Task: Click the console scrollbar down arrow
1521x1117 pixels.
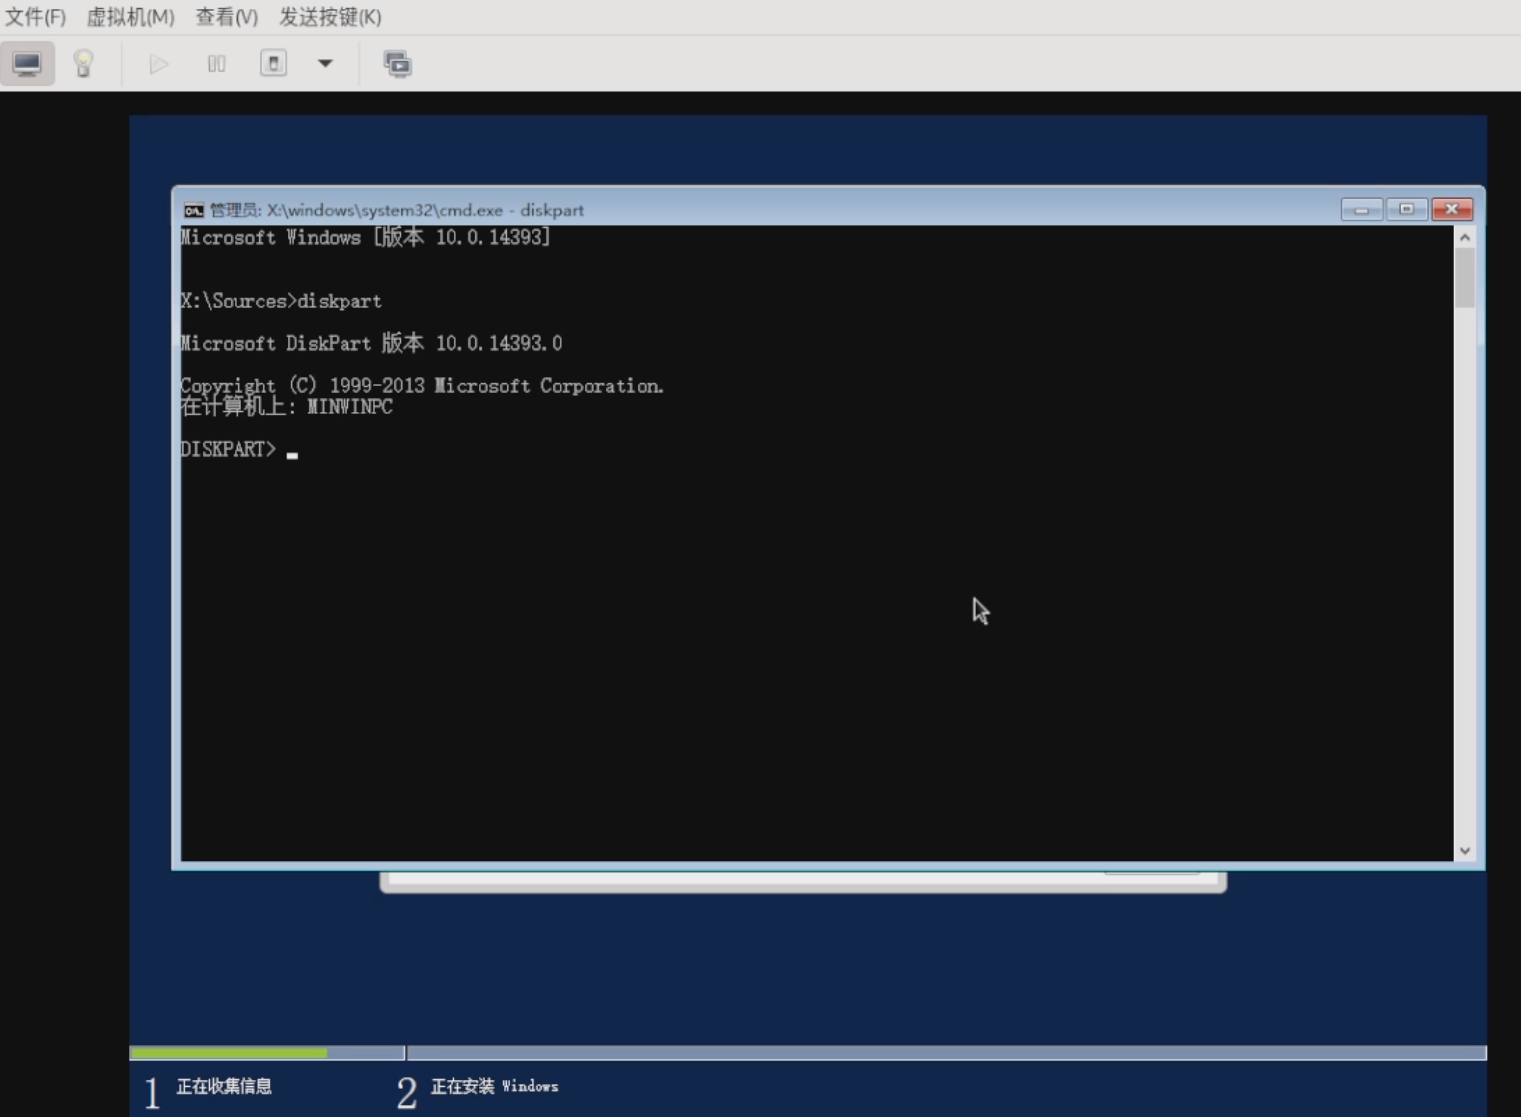Action: 1464,851
